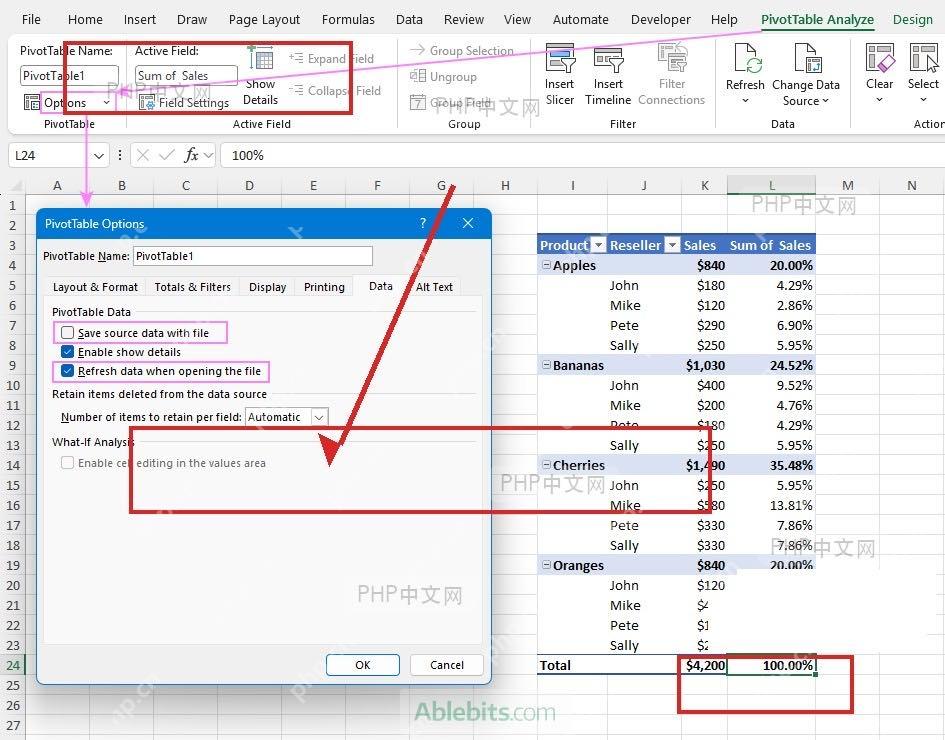Toggle Refresh data when opening the file
This screenshot has height=740, width=945.
coord(68,371)
